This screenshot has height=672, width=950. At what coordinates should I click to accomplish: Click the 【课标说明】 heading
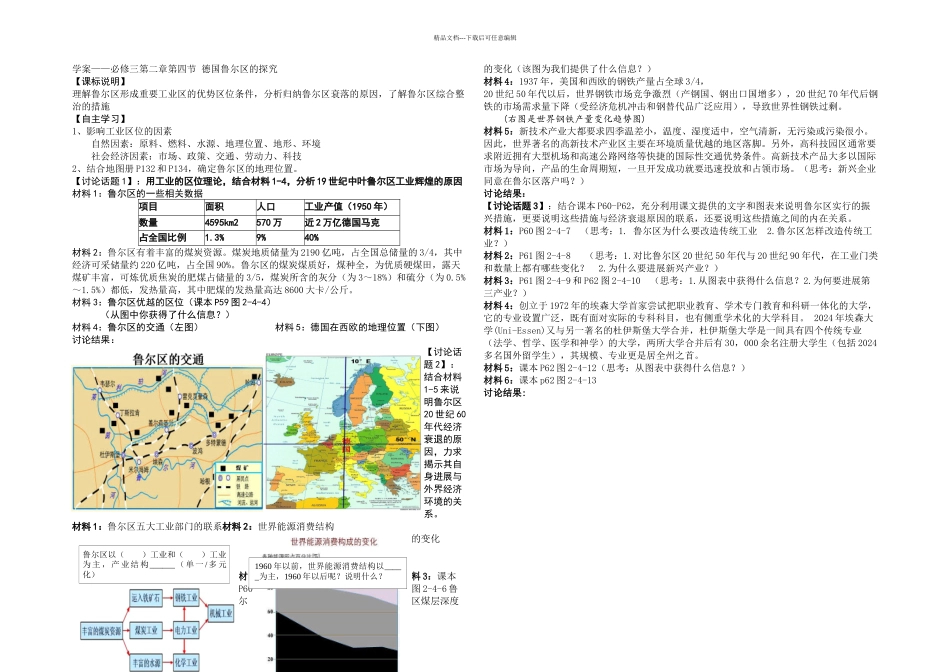[x=101, y=82]
